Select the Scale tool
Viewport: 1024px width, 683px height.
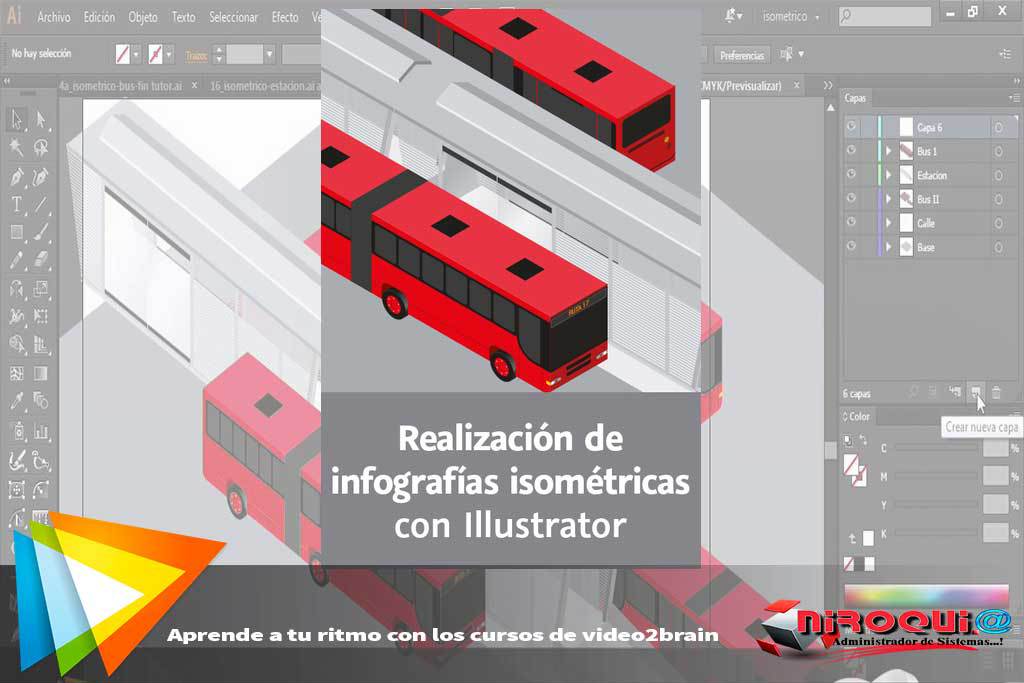pyautogui.click(x=40, y=289)
